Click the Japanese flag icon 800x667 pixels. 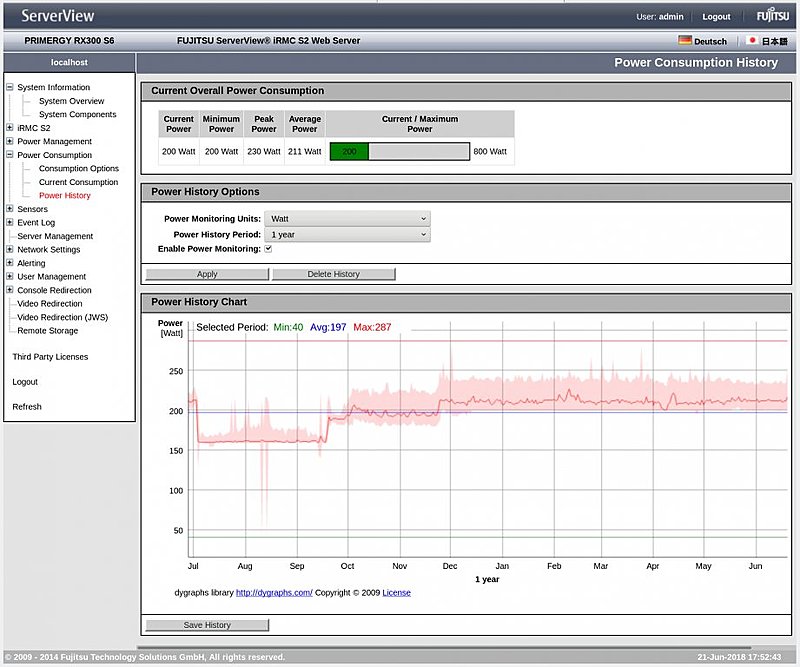(x=752, y=41)
